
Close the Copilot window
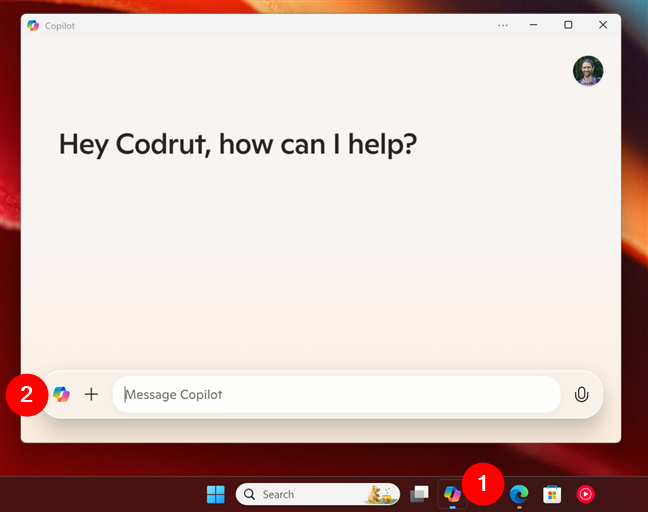point(603,25)
